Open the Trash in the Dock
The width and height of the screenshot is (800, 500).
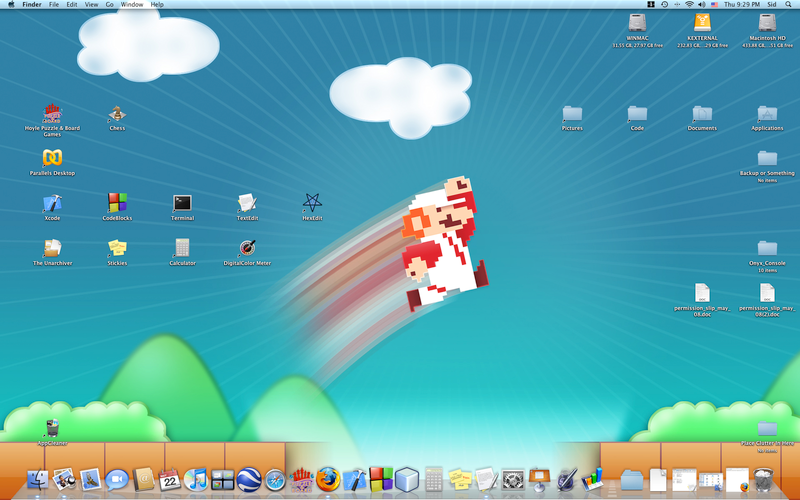pos(763,480)
